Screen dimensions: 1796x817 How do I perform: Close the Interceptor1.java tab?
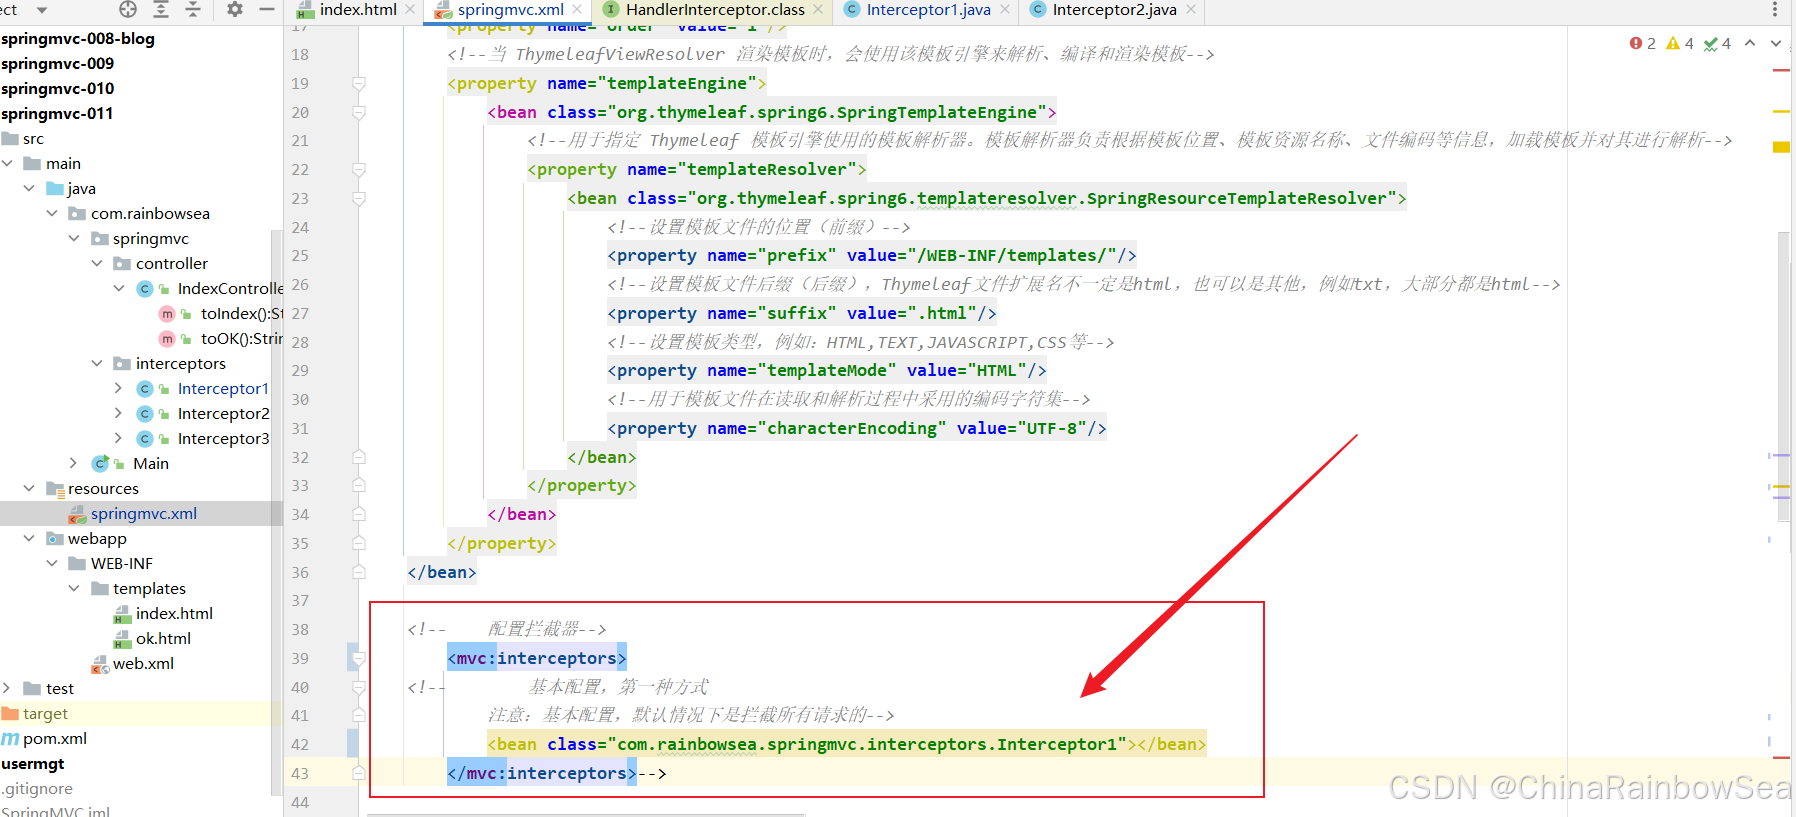(x=1005, y=10)
